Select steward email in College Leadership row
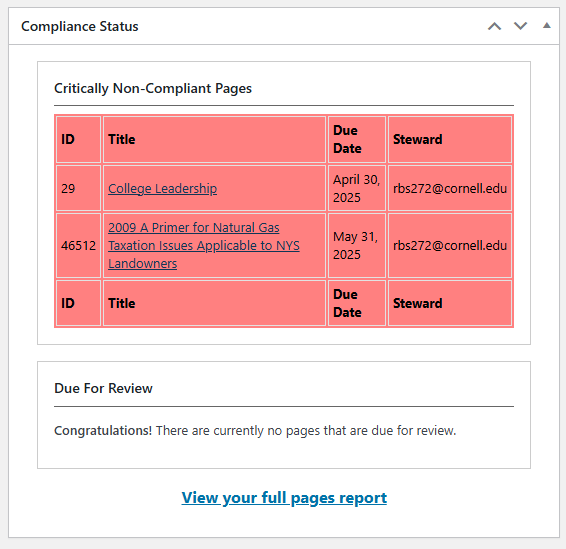Screen dimensions: 566x549 450,188
